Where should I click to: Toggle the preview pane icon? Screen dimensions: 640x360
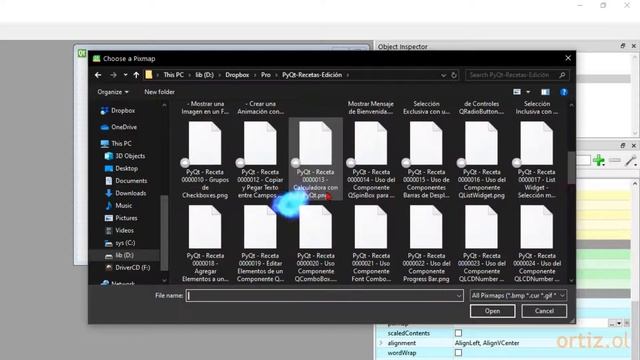[x=545, y=92]
